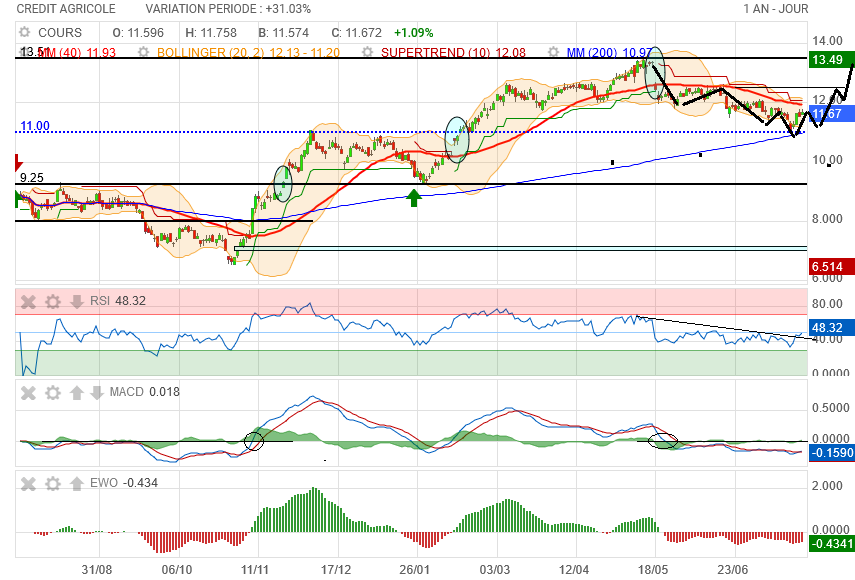Open the BOLLINGER indicator settings gear

tap(143, 52)
